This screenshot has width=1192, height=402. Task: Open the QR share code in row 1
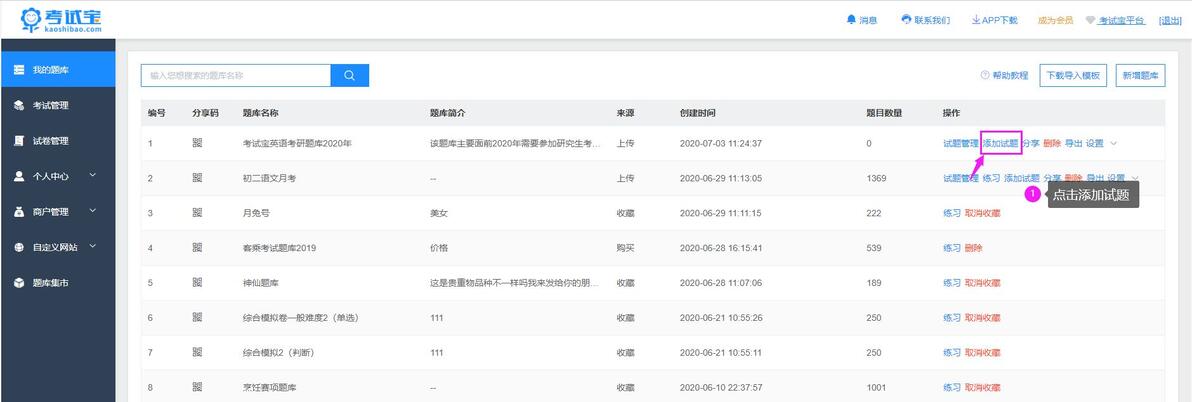point(198,143)
